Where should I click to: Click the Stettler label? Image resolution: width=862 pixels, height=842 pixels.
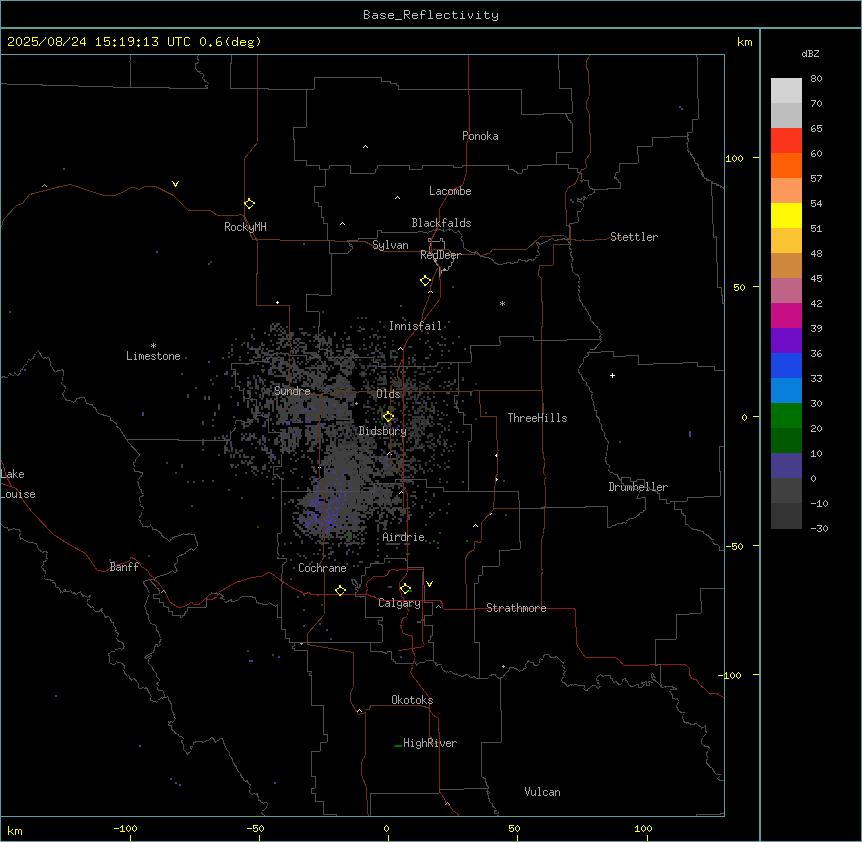click(x=634, y=237)
